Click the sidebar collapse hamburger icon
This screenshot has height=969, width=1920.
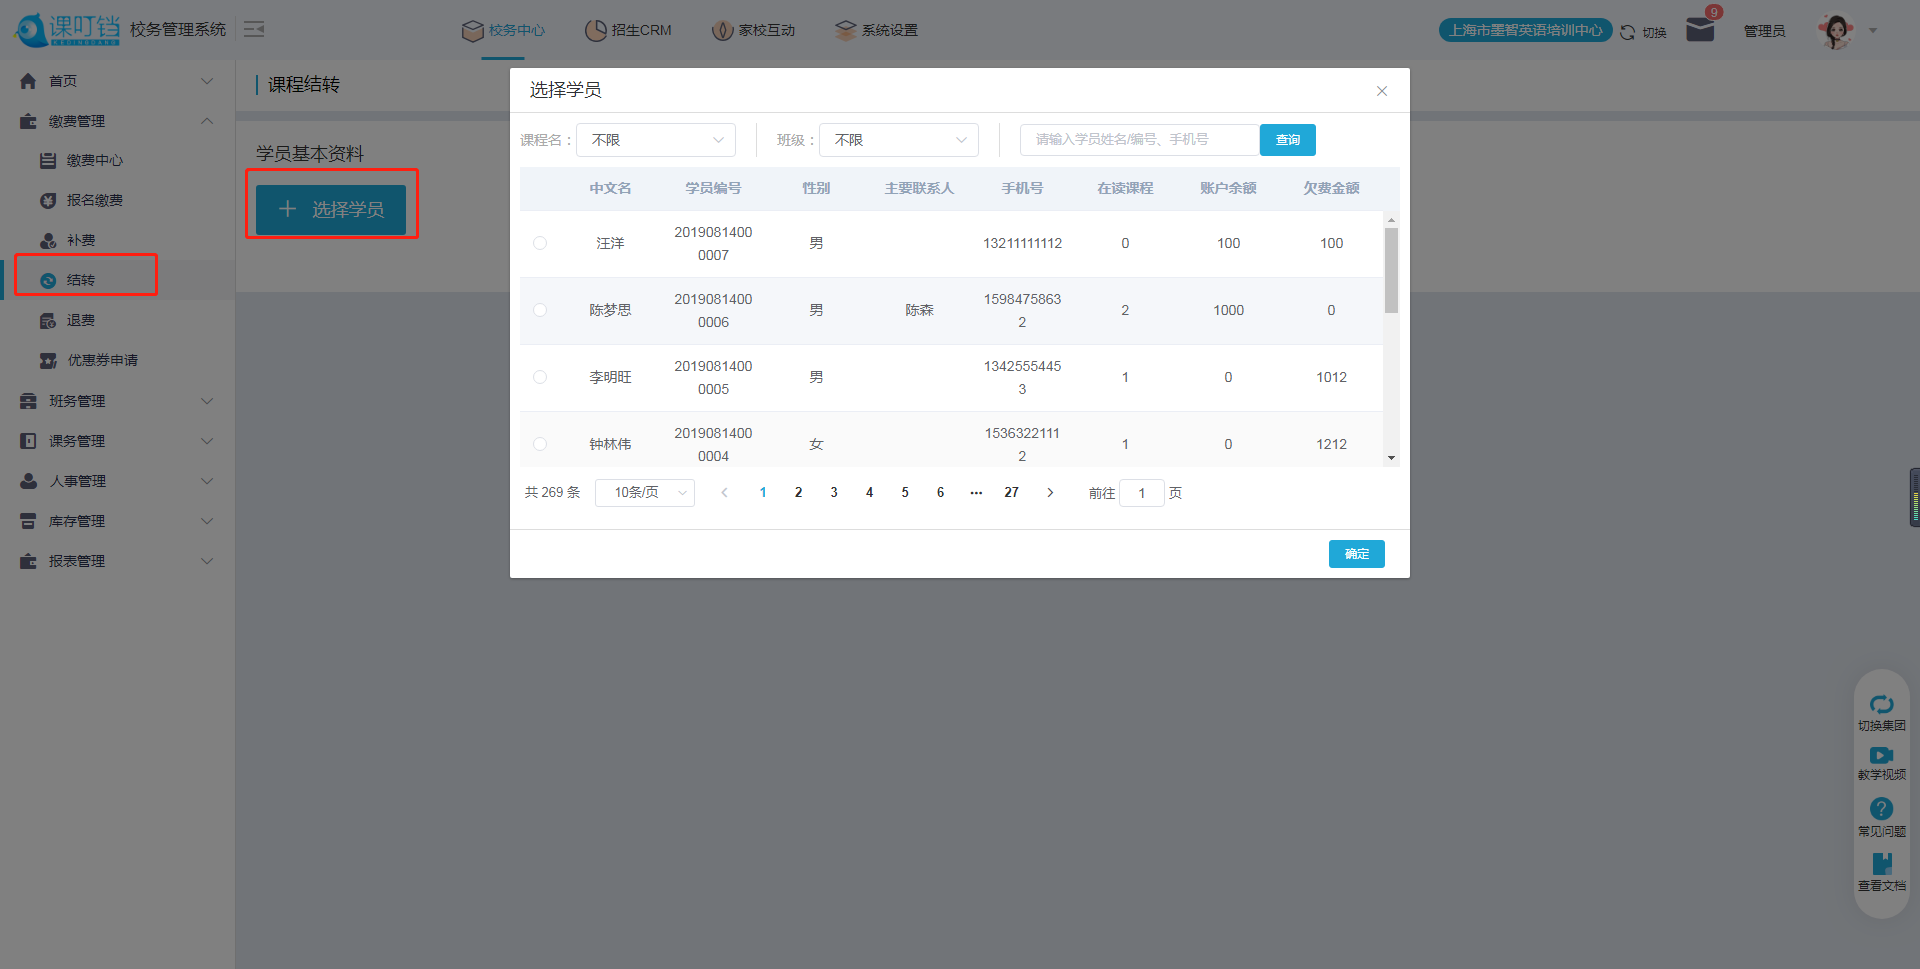[254, 29]
